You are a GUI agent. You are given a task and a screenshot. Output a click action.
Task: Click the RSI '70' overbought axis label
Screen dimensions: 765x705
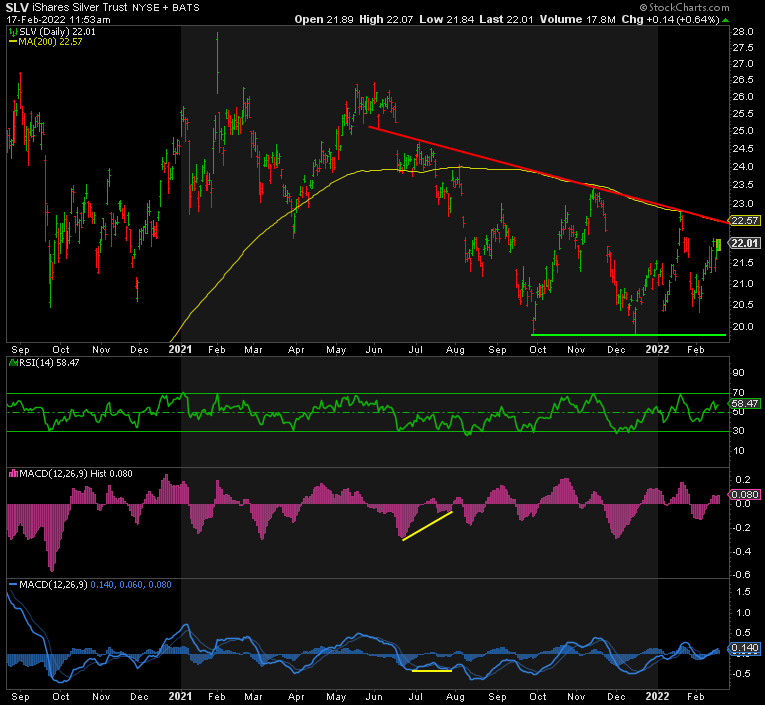click(739, 392)
